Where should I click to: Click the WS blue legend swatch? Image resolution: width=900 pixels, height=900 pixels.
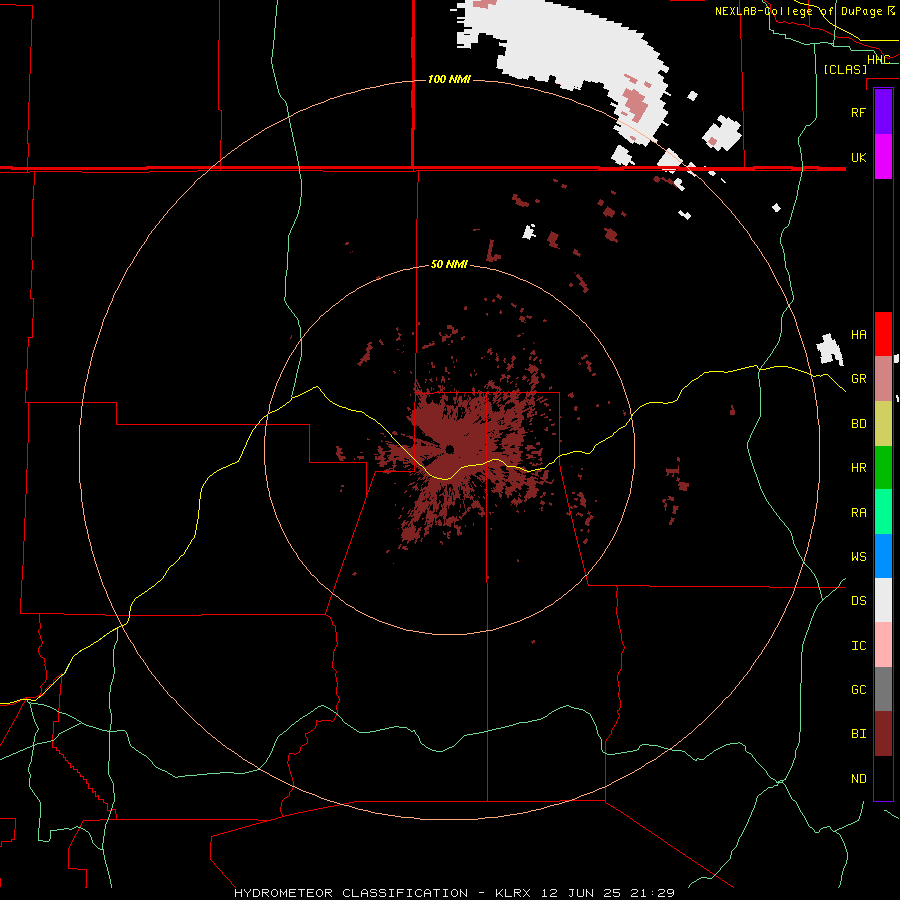883,556
